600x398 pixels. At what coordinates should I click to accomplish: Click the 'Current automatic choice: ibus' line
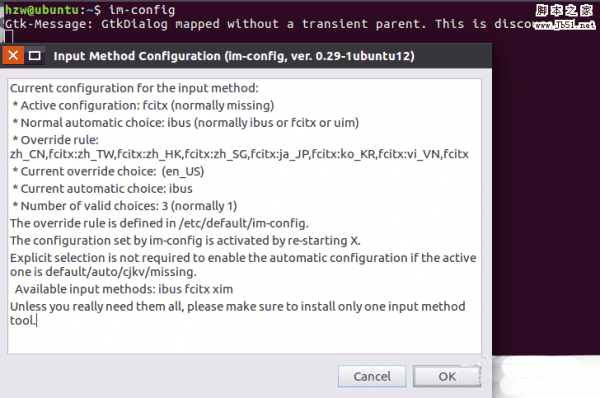(x=102, y=188)
